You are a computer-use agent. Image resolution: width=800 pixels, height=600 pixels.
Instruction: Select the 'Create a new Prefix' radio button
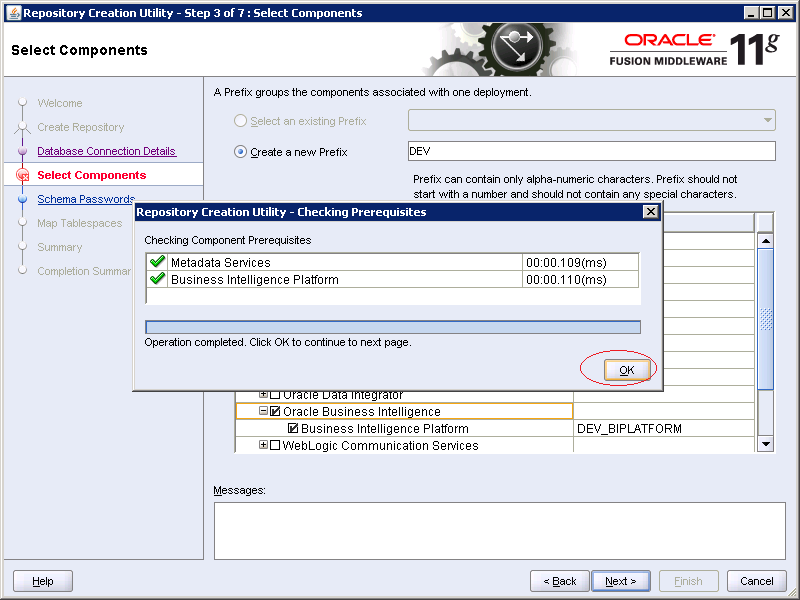(x=240, y=152)
